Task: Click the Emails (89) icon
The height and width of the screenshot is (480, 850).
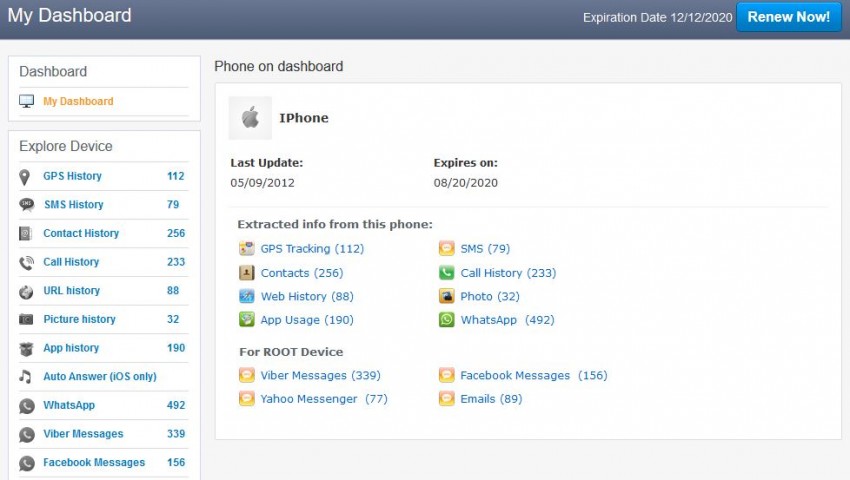Action: tap(446, 399)
